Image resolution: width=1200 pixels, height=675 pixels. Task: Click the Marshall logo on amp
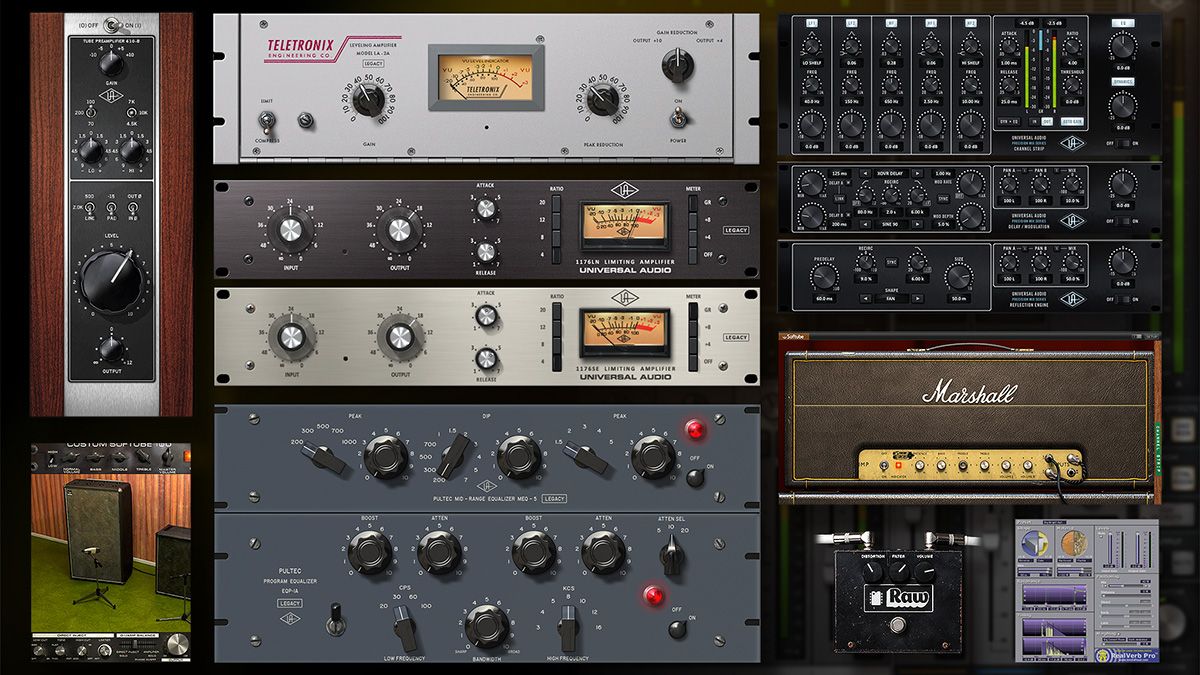969,392
